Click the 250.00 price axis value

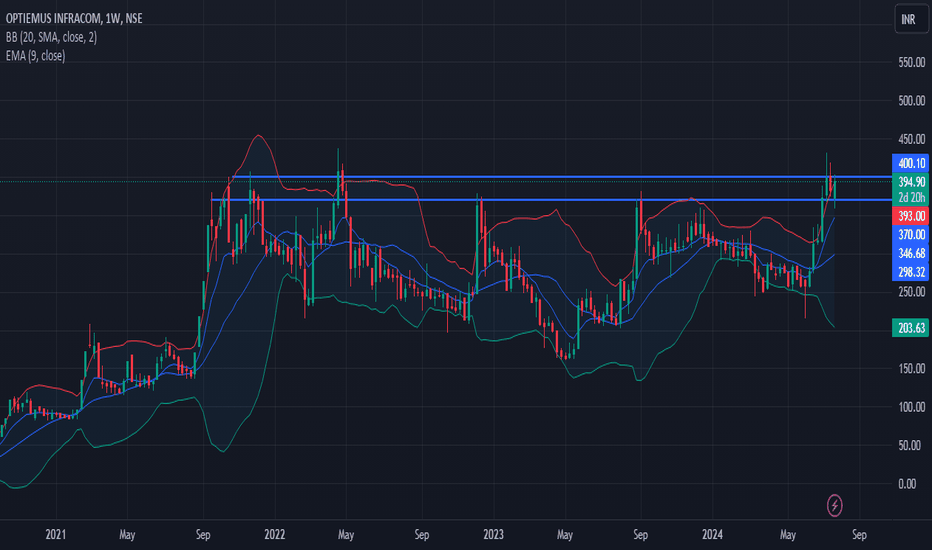tap(911, 291)
